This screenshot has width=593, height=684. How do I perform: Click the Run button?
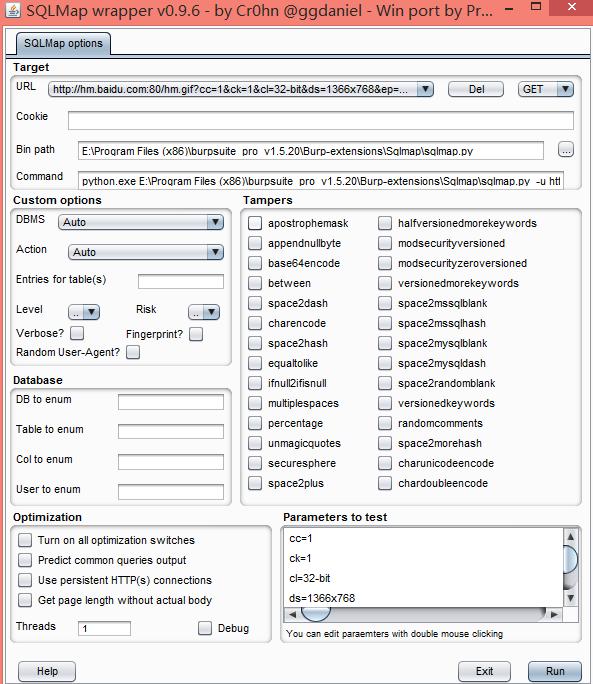[555, 671]
